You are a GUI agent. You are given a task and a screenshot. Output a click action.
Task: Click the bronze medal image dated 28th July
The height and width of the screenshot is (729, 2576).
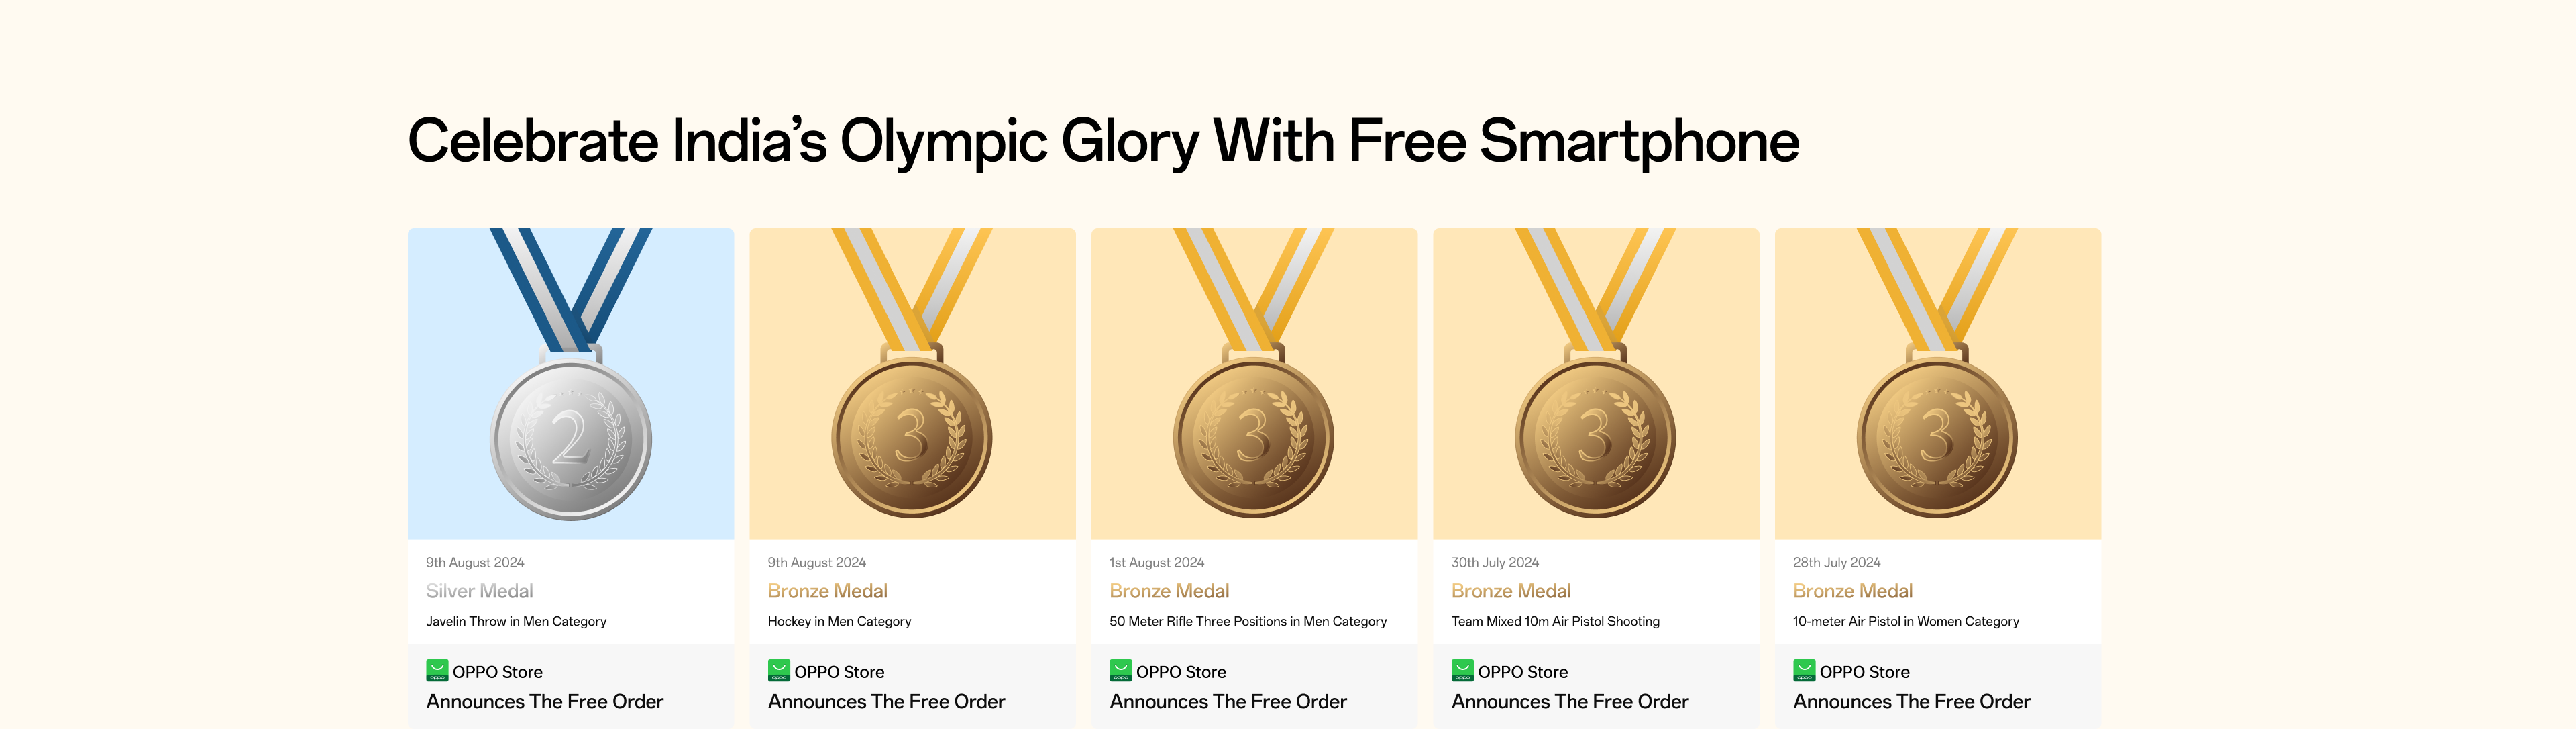(1937, 437)
